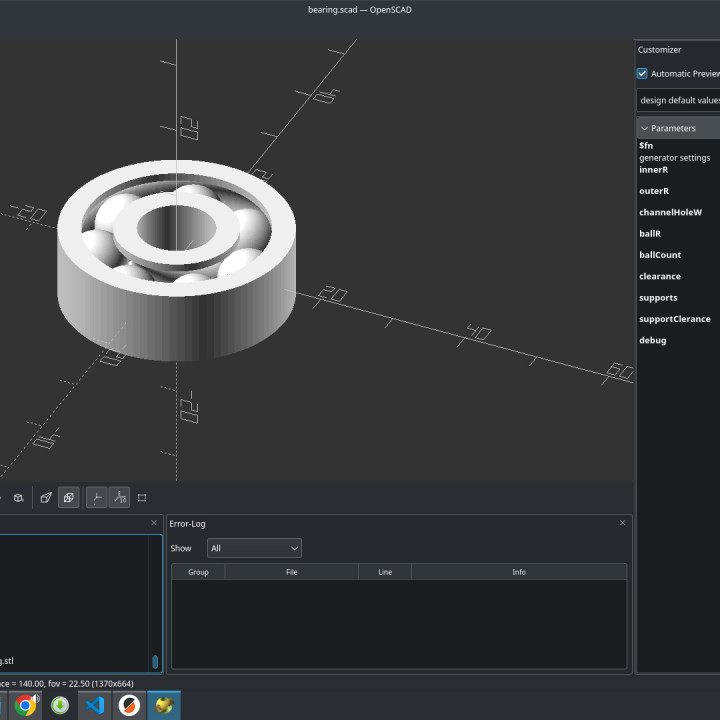Click the ballCount parameter label
Image resolution: width=720 pixels, height=720 pixels.
click(x=660, y=255)
